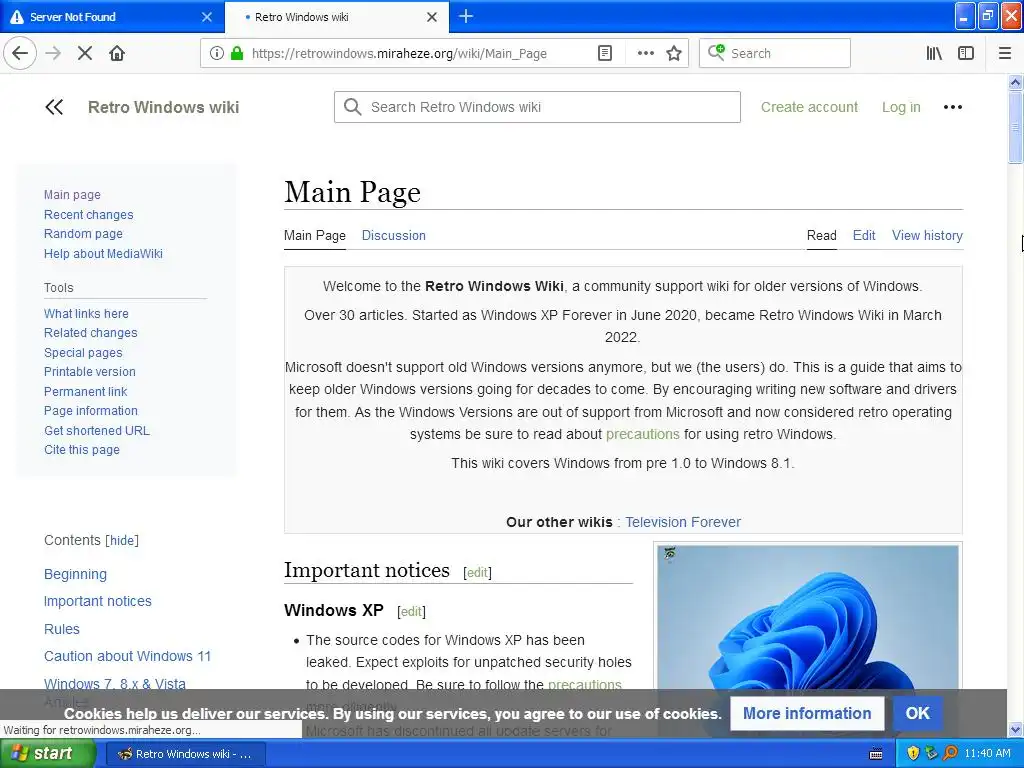Viewport: 1024px width, 768px height.
Task: Open Cite this page link
Action: pos(82,449)
